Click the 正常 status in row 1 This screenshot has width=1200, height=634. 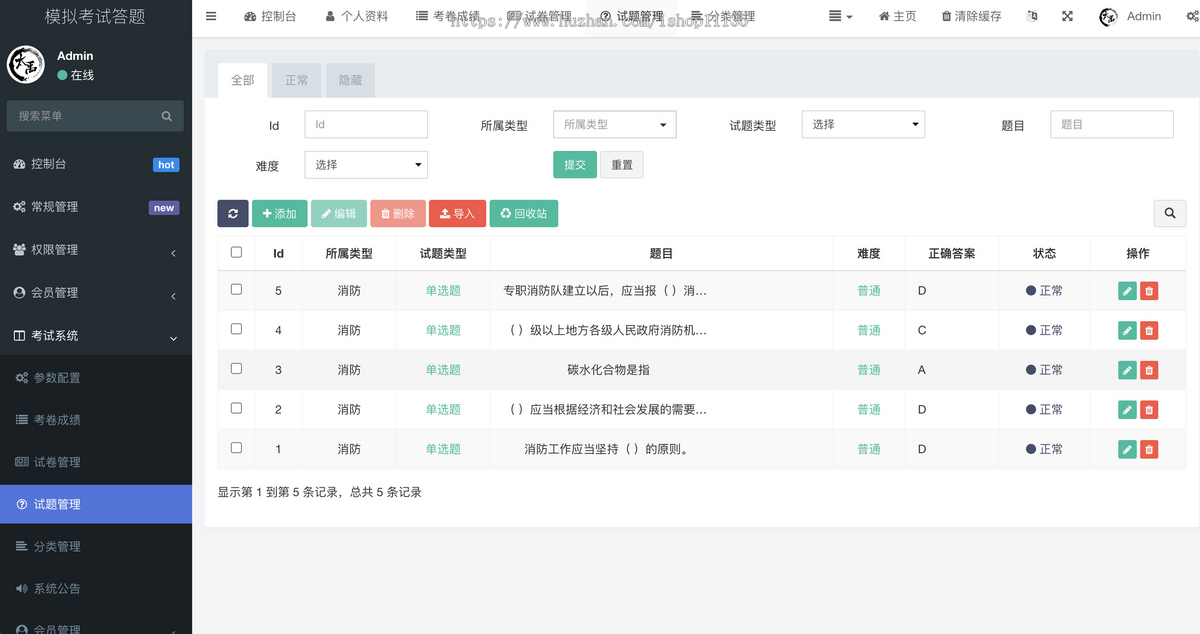pos(1044,449)
